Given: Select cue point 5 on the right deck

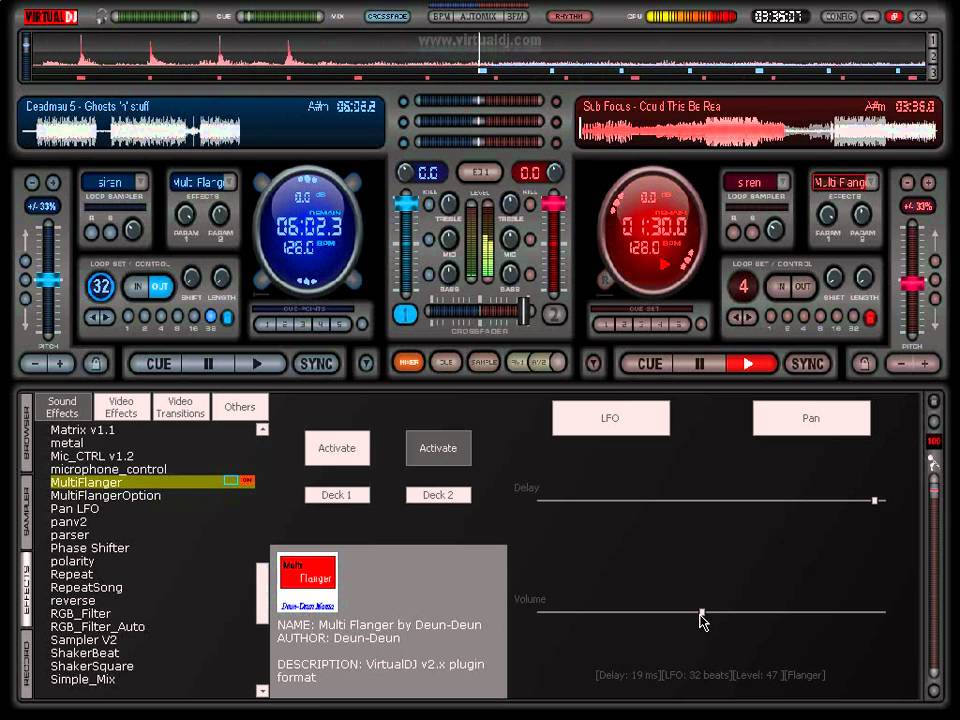Looking at the screenshot, I should tap(678, 324).
